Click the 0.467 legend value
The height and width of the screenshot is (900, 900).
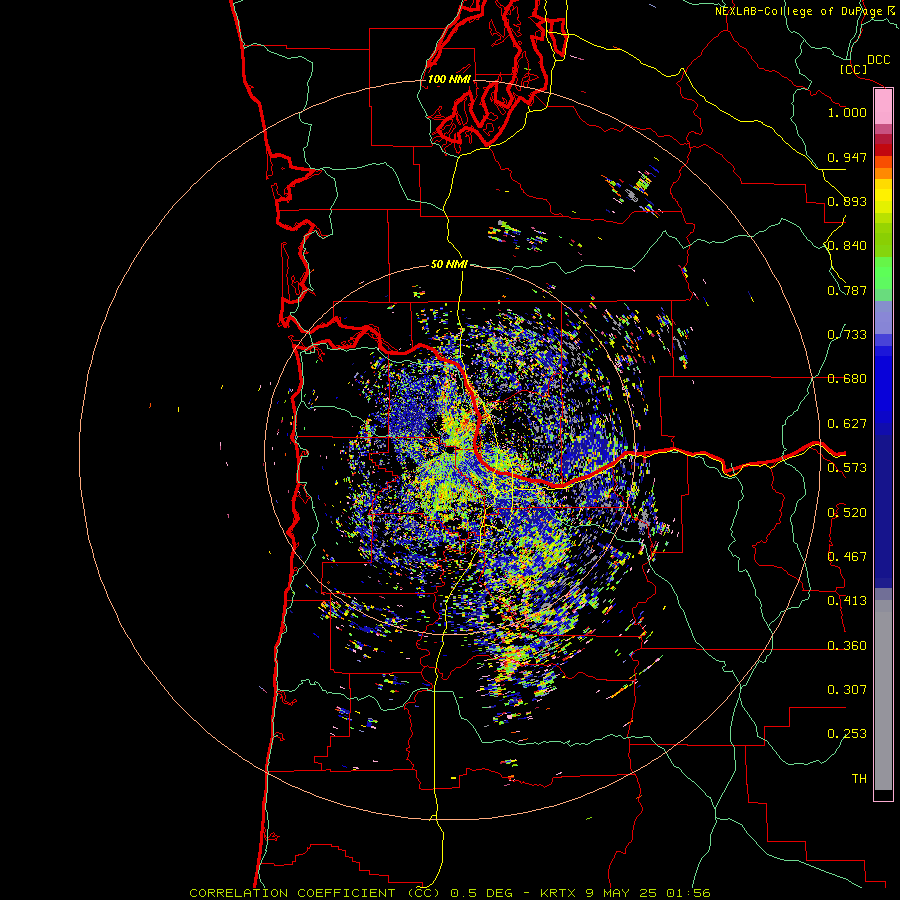click(x=847, y=557)
